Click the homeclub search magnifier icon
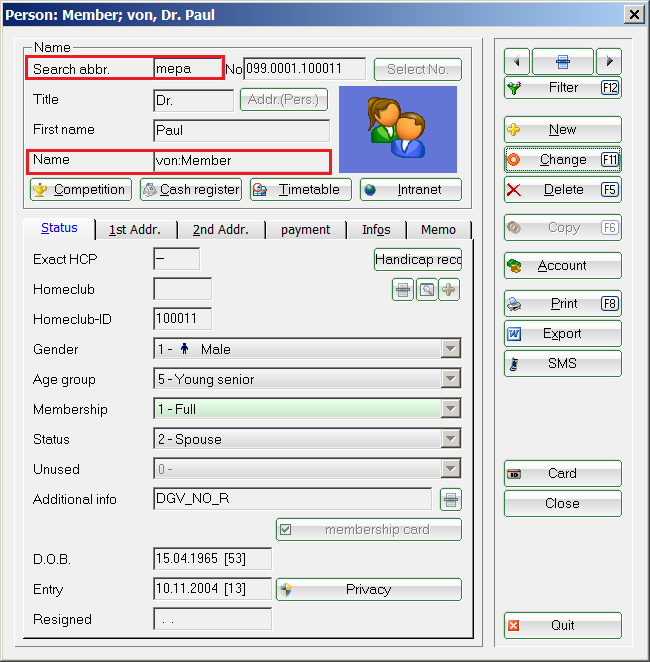The width and height of the screenshot is (650, 662). (x=427, y=290)
